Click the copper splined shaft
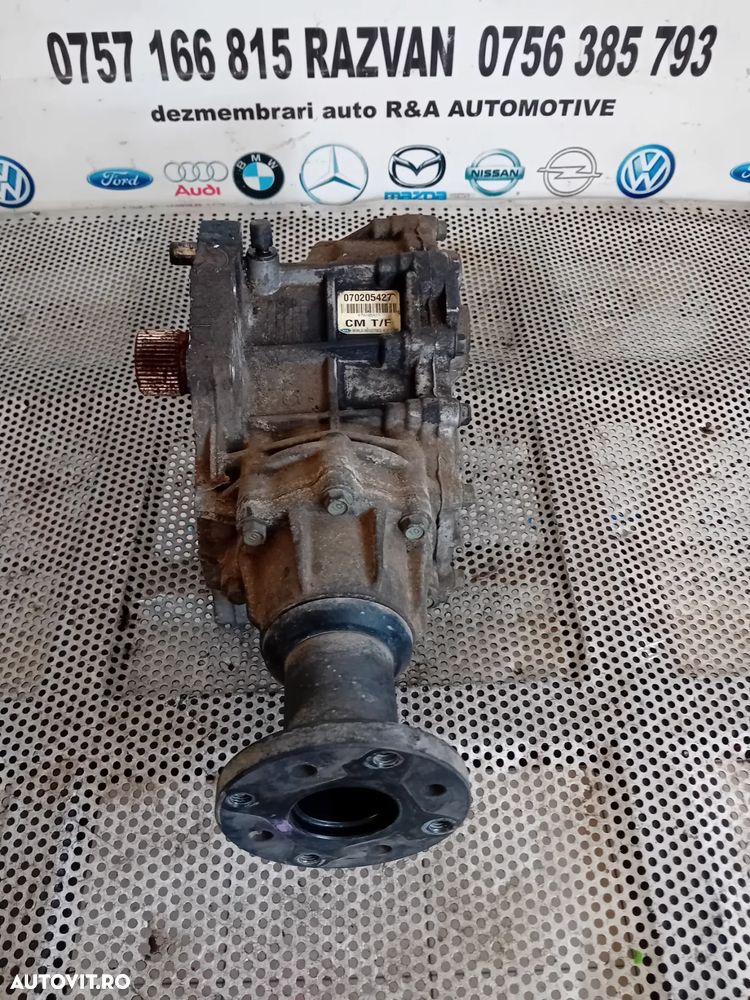The height and width of the screenshot is (1000, 750). click(x=161, y=362)
